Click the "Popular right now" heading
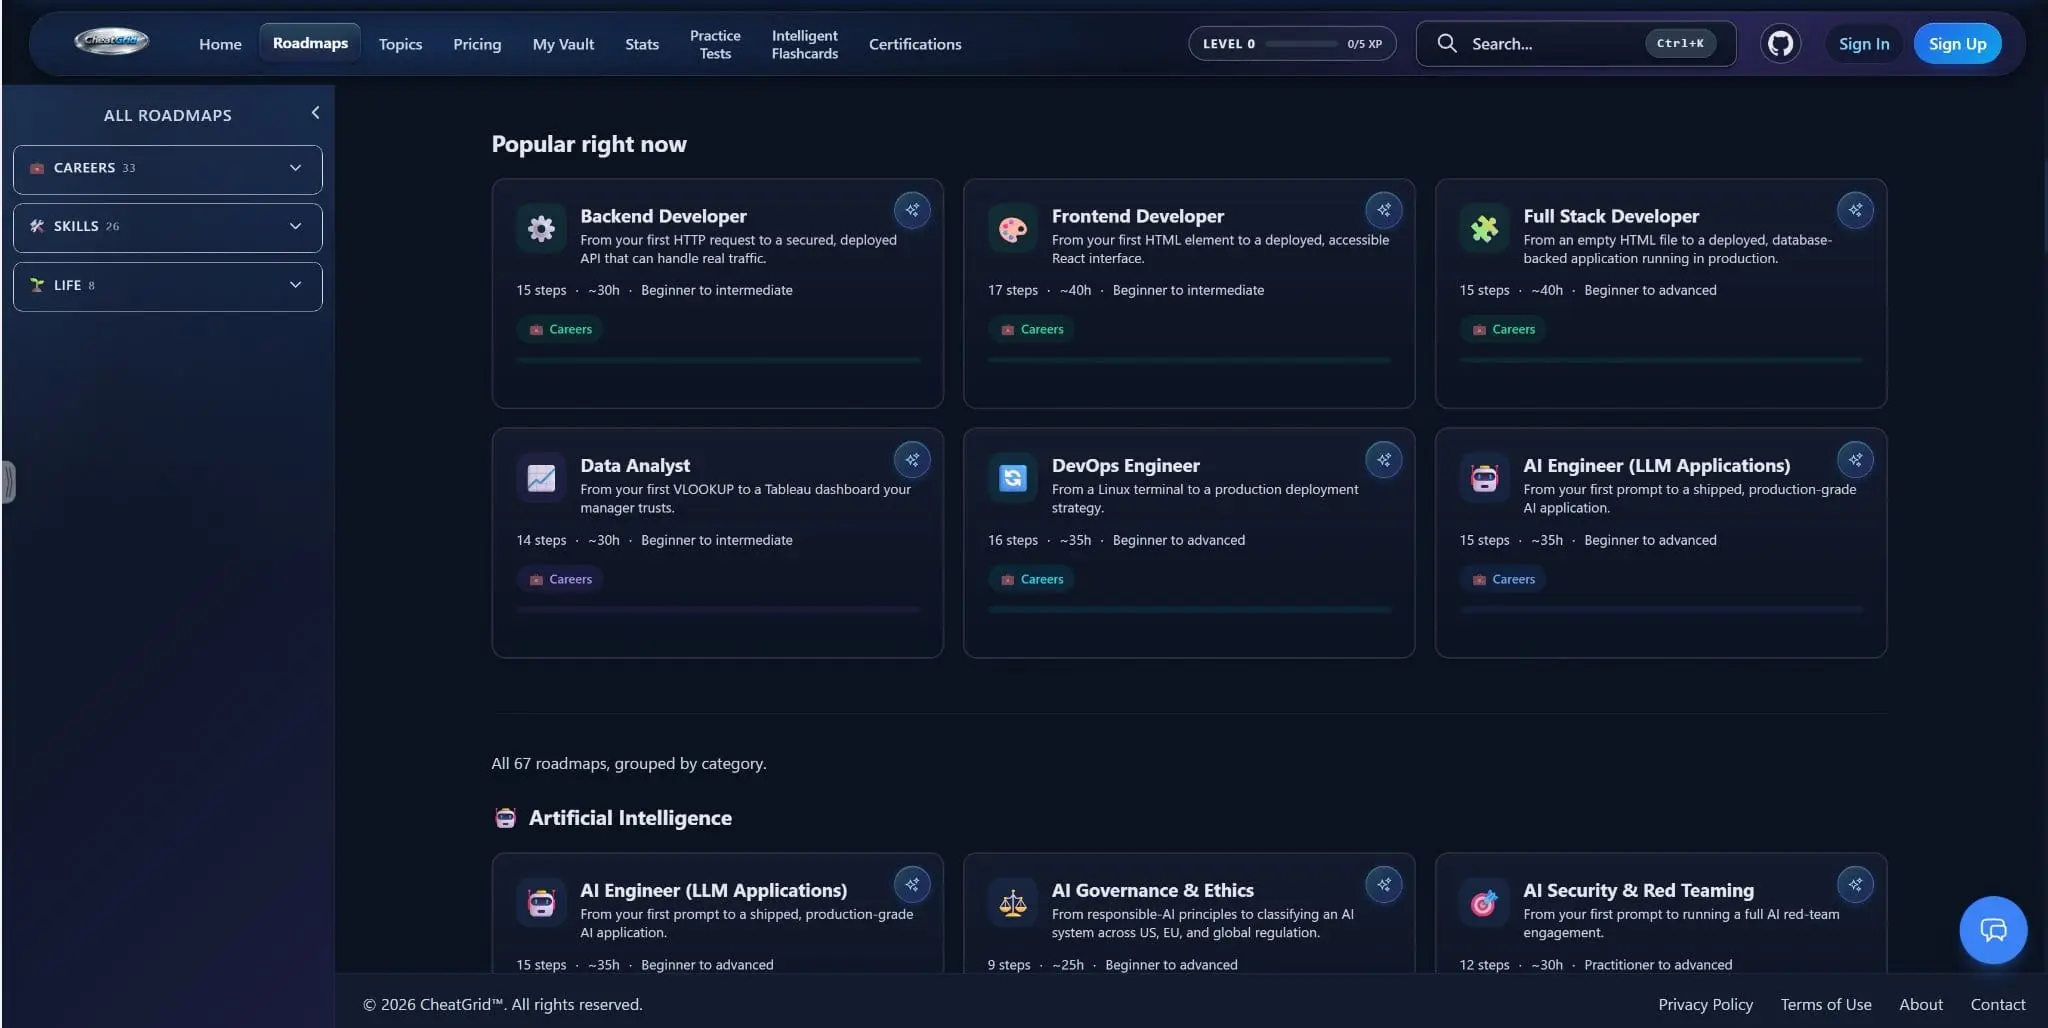2048x1028 pixels. coord(589,144)
